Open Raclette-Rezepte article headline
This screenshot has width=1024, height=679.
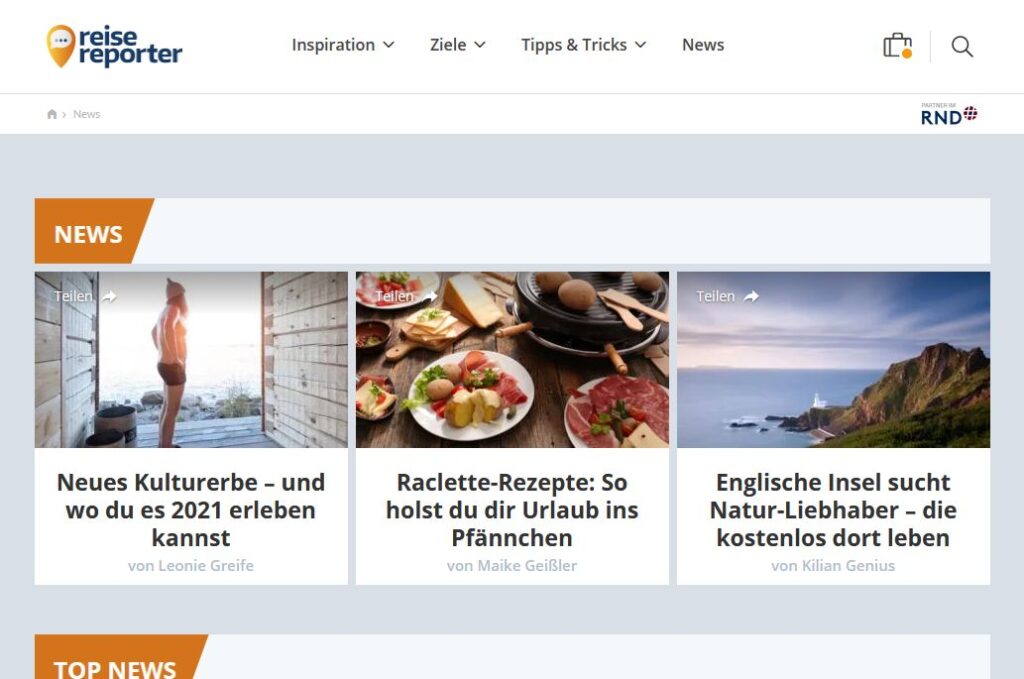512,510
